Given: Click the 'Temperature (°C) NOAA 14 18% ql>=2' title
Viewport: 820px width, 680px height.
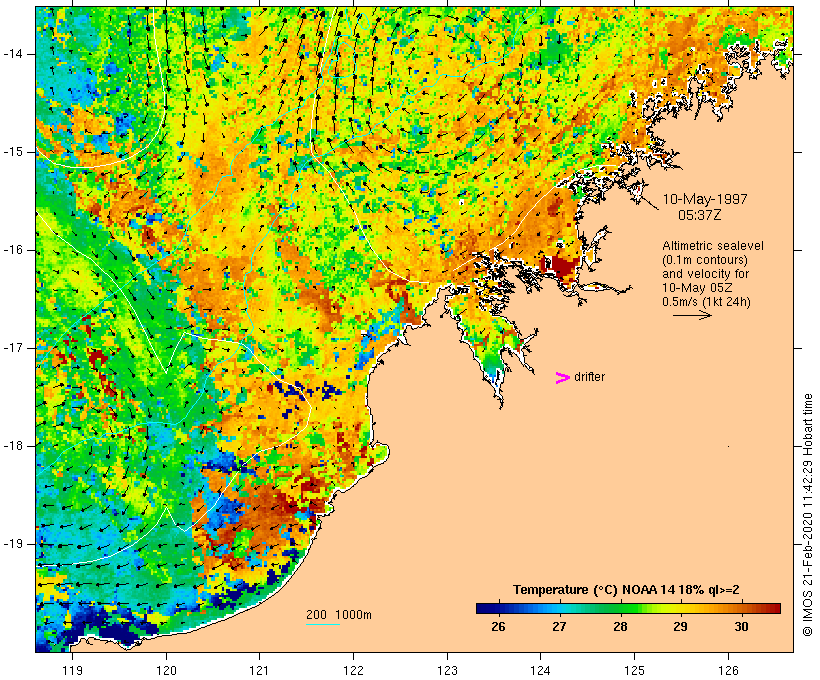Looking at the screenshot, I should point(626,590).
